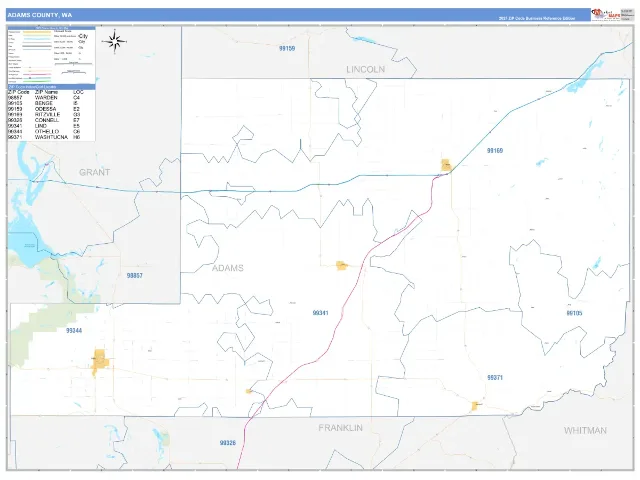This screenshot has height=480, width=640.
Task: Click the blue lake at the northeast county border
Action: point(584,78)
